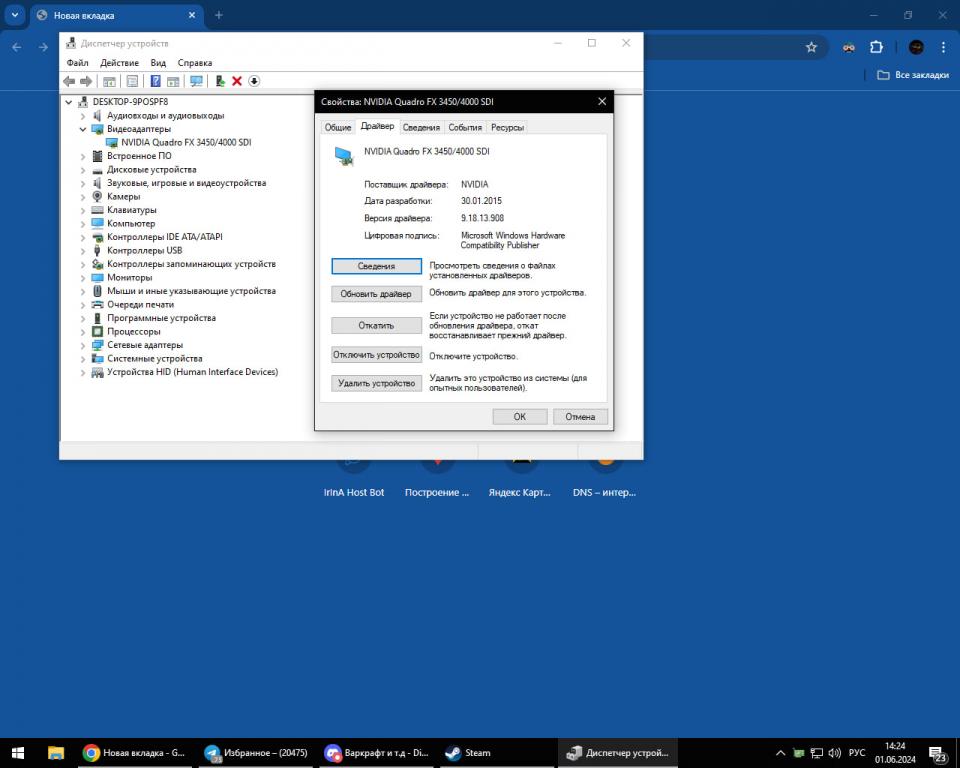Open the Файл menu

(x=78, y=62)
